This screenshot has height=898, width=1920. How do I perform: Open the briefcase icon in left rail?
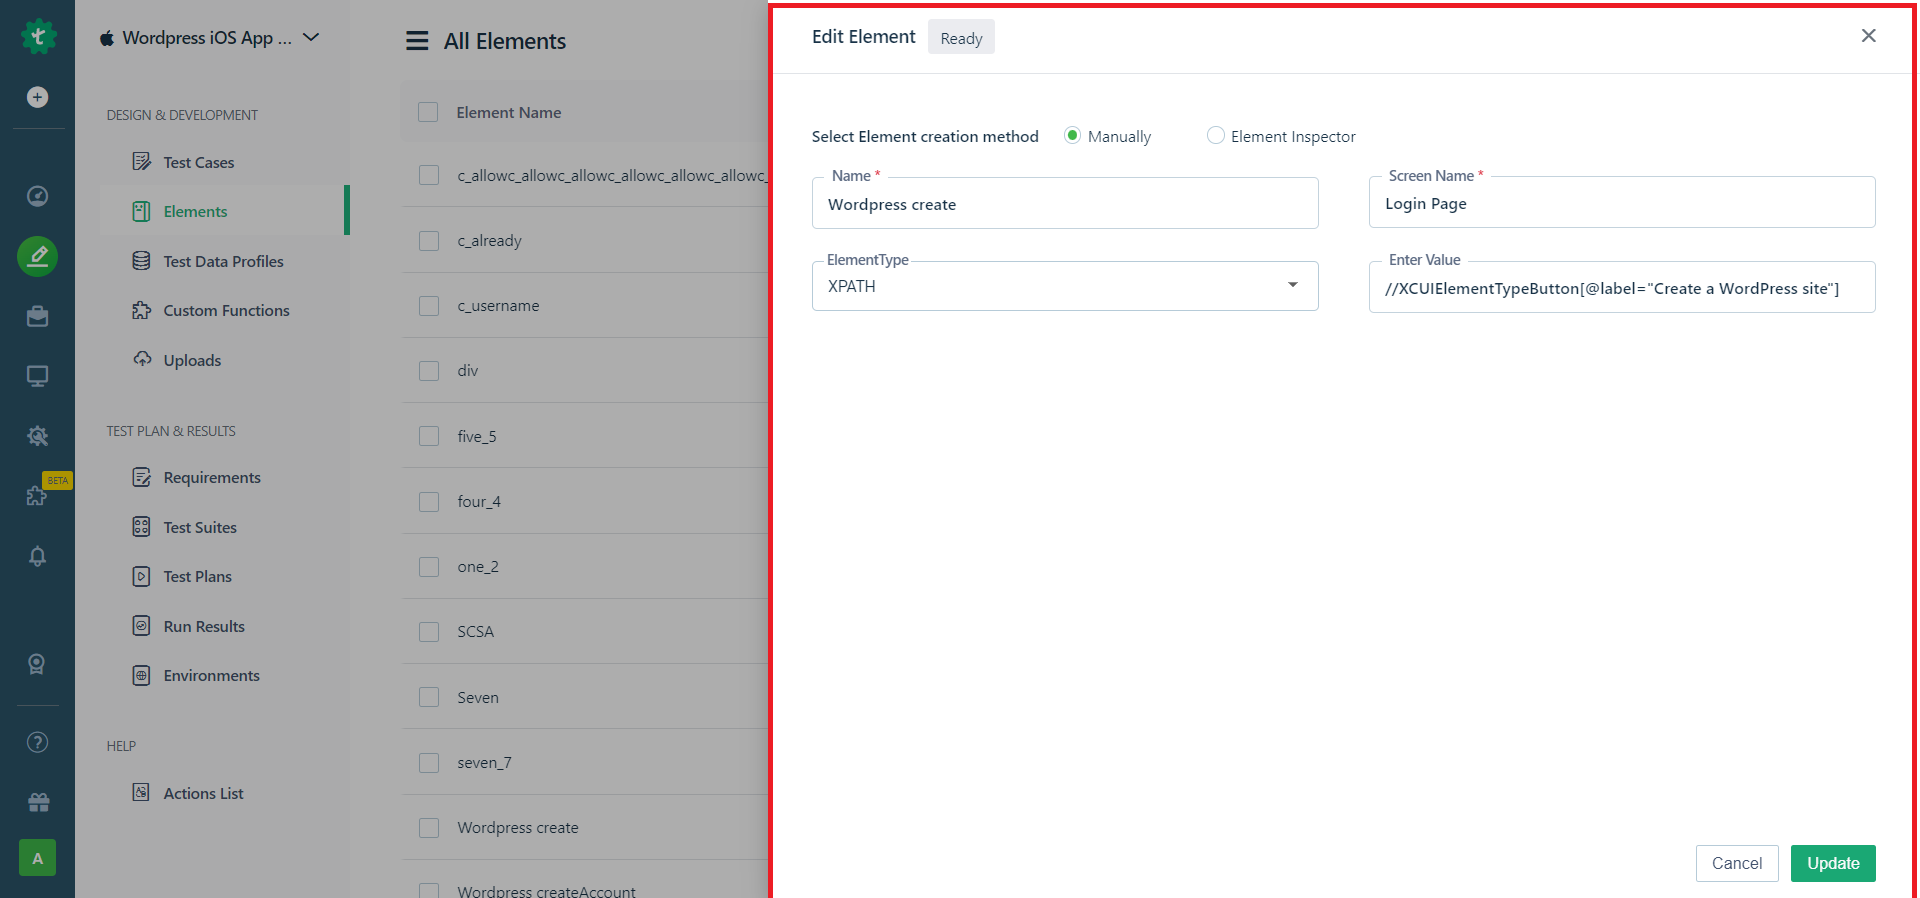coord(37,316)
